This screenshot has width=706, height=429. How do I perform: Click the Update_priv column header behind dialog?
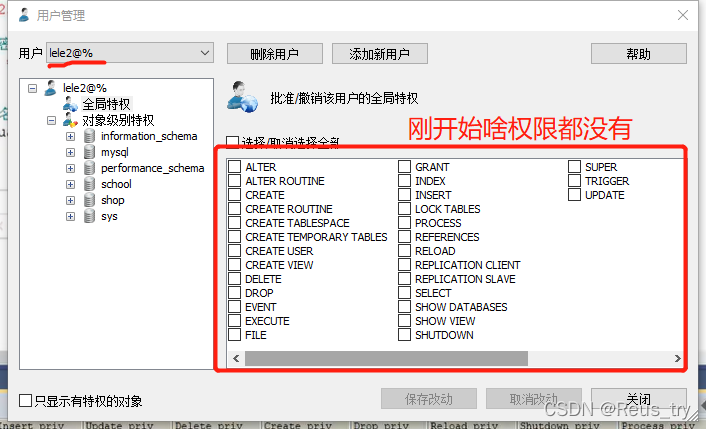point(119,425)
